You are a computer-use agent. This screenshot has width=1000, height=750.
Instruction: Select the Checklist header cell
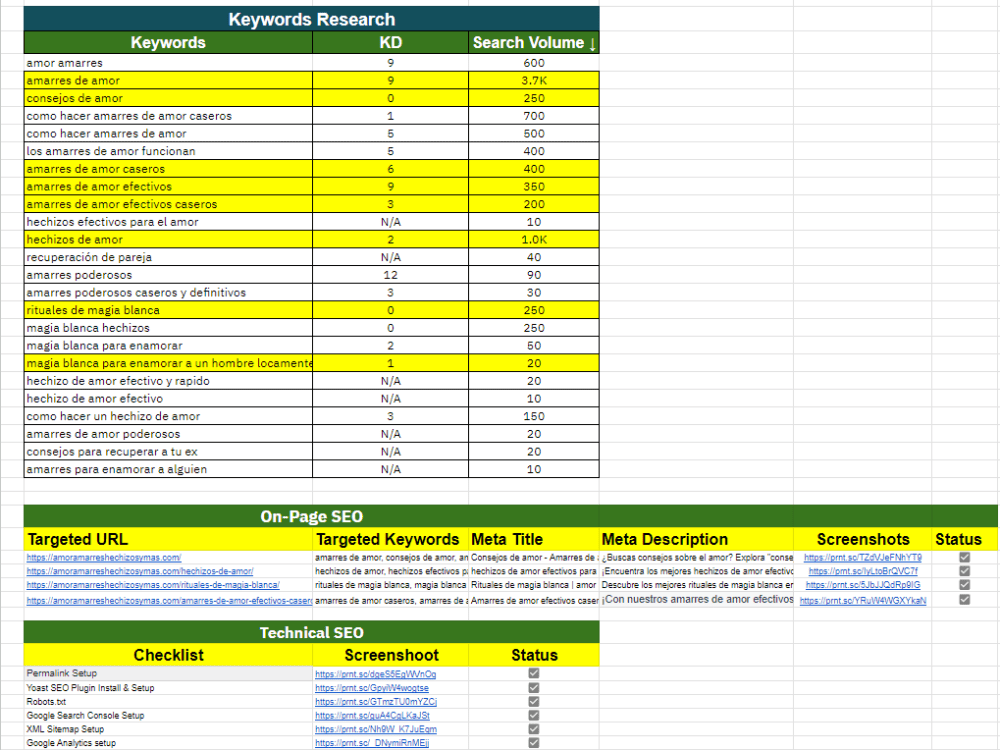(x=168, y=655)
